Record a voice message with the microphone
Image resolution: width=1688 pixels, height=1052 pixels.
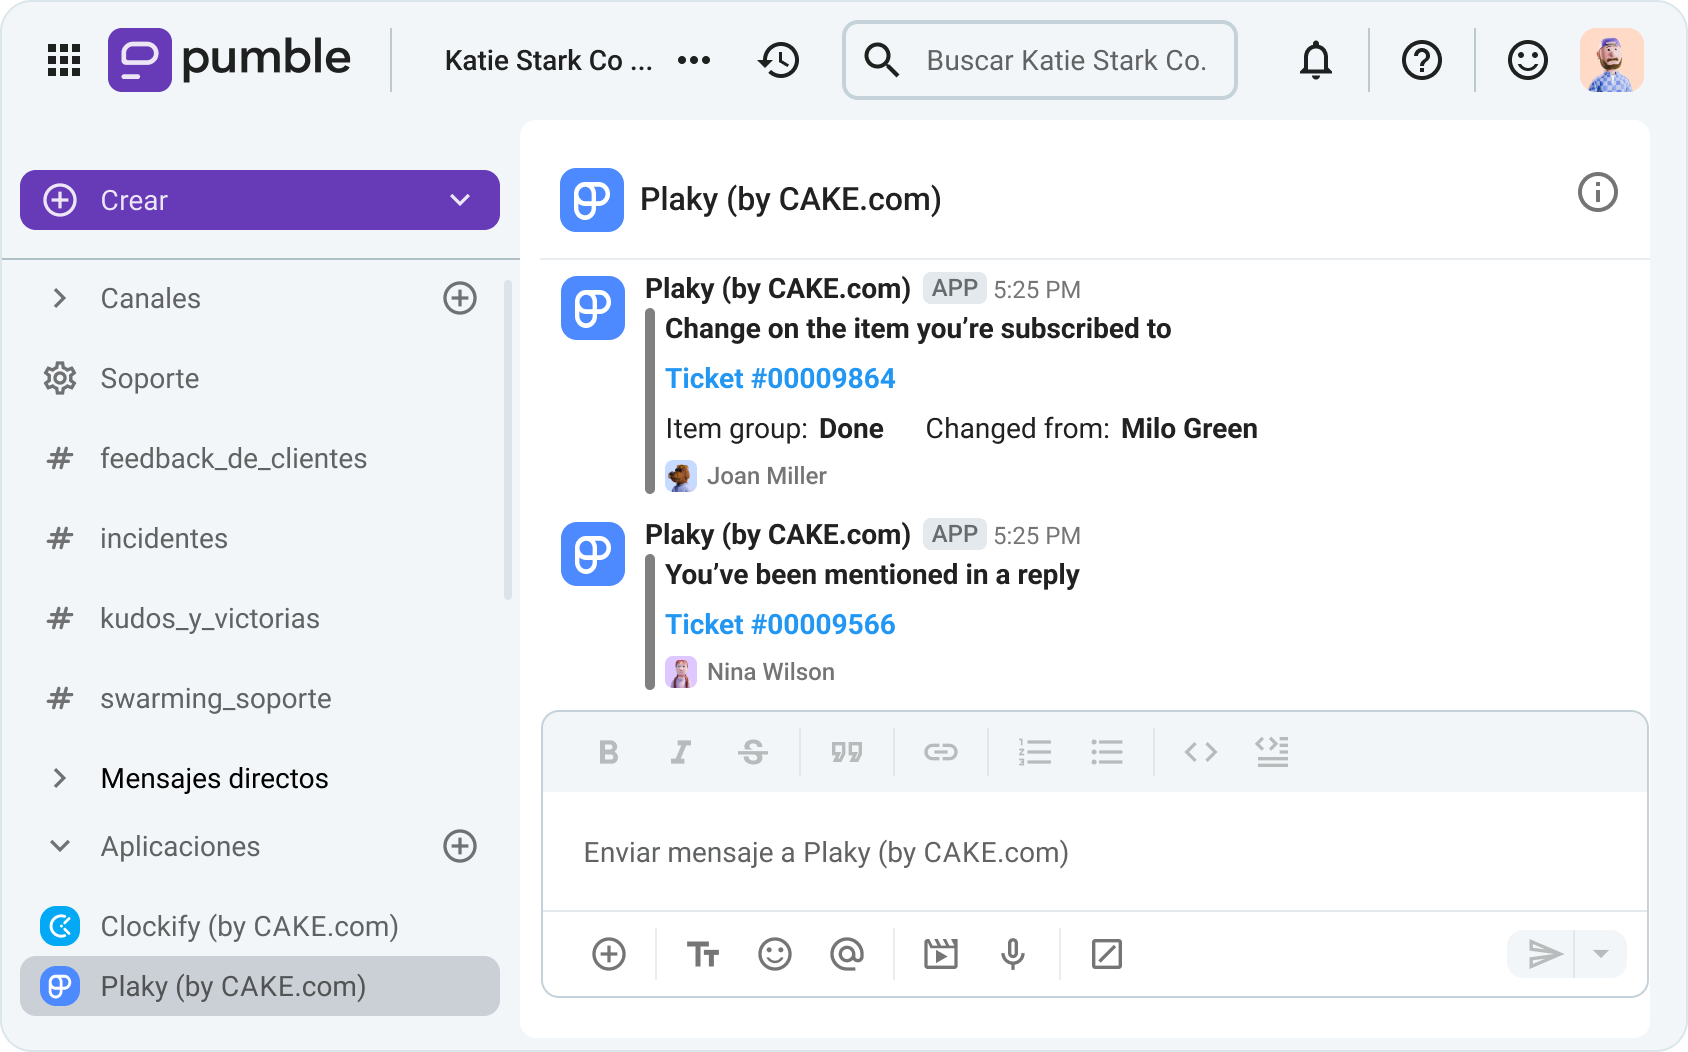click(x=1013, y=954)
